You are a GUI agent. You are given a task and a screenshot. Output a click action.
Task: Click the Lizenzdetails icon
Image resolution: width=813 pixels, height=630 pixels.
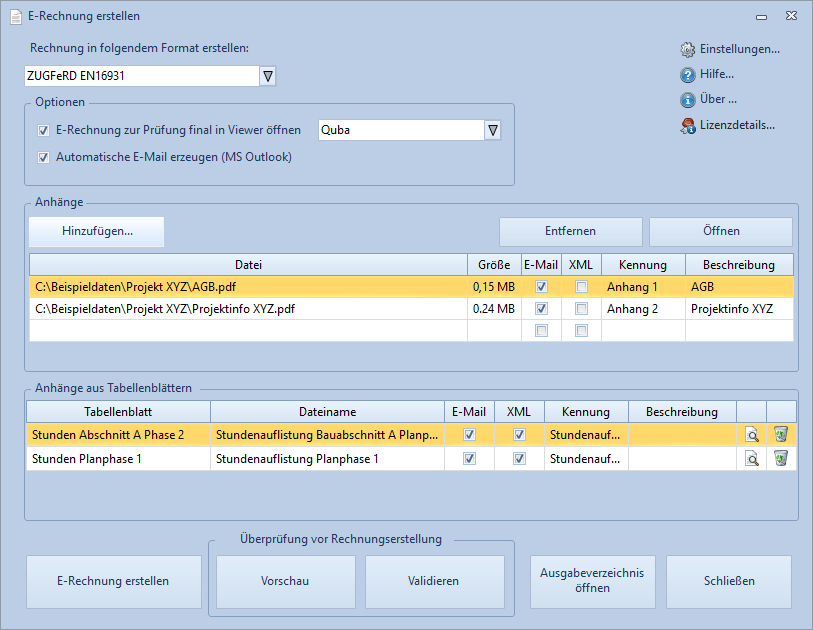pyautogui.click(x=688, y=125)
